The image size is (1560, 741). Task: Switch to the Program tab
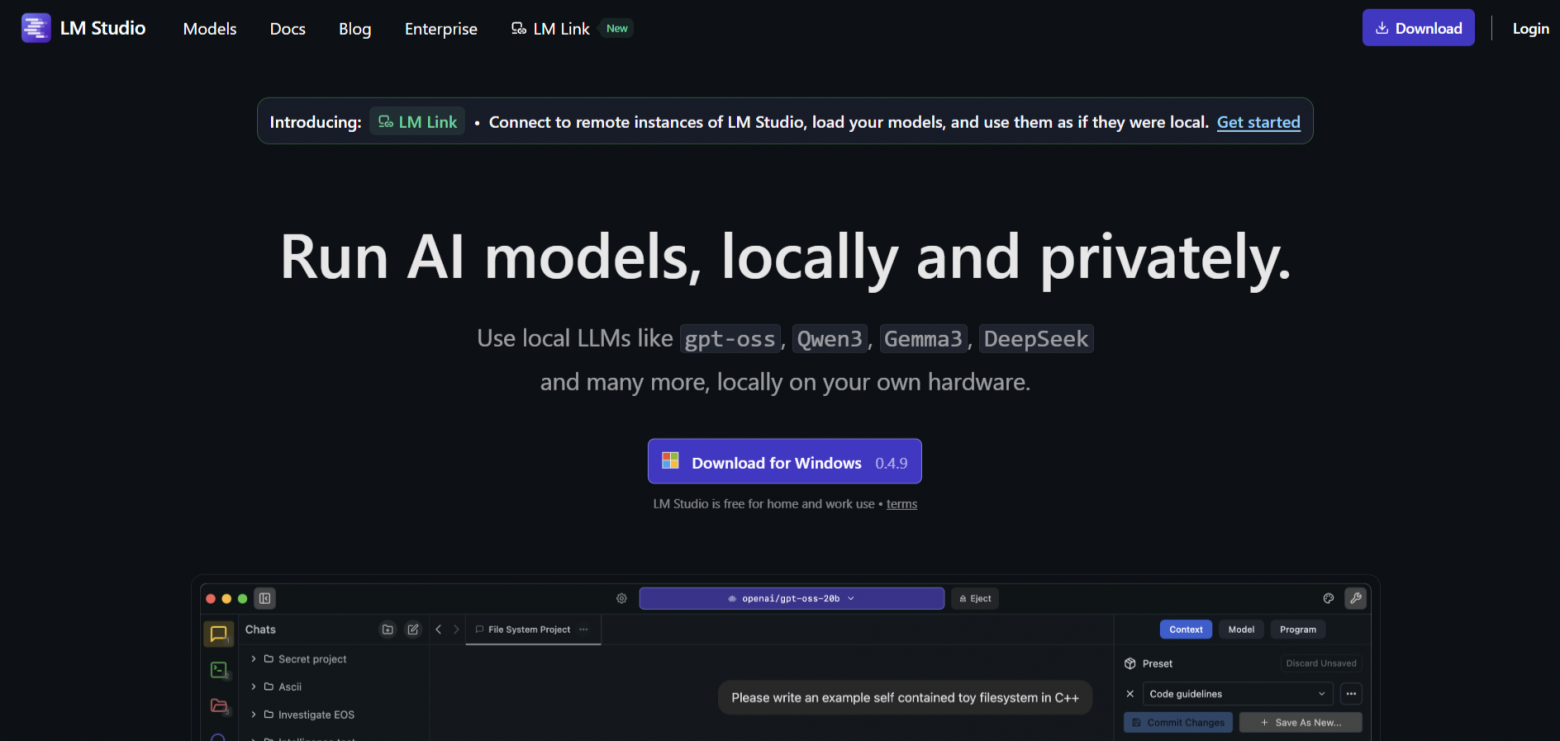pos(1298,629)
